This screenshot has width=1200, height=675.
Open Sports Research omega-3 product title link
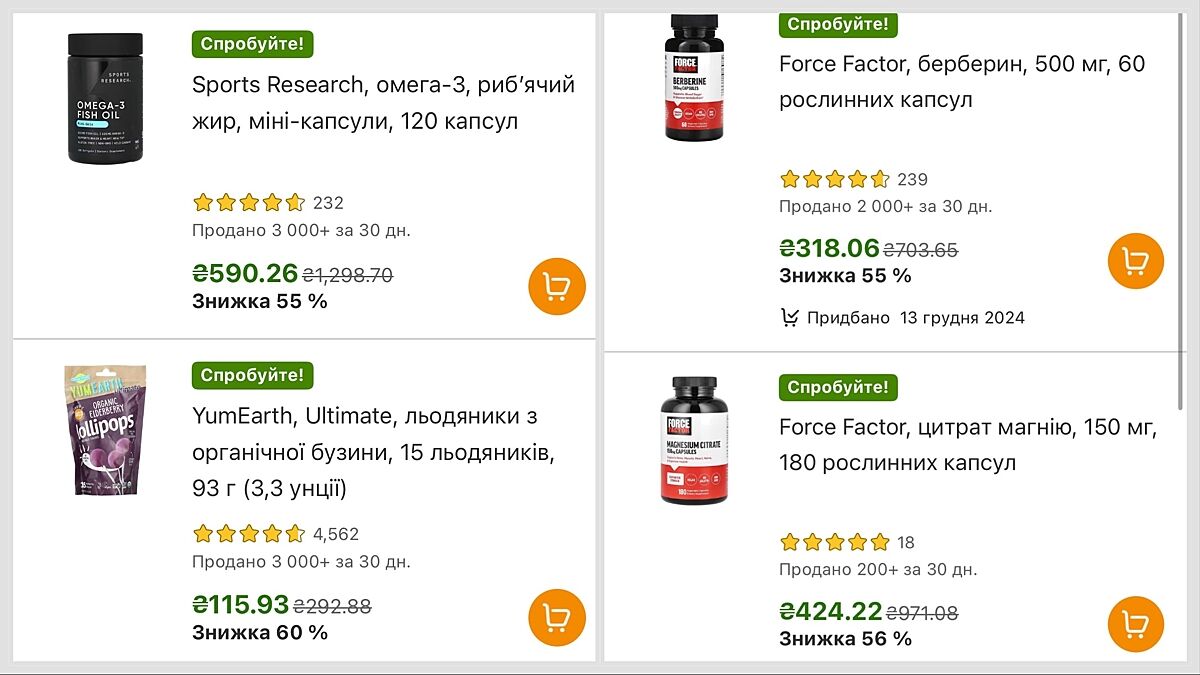click(x=383, y=103)
